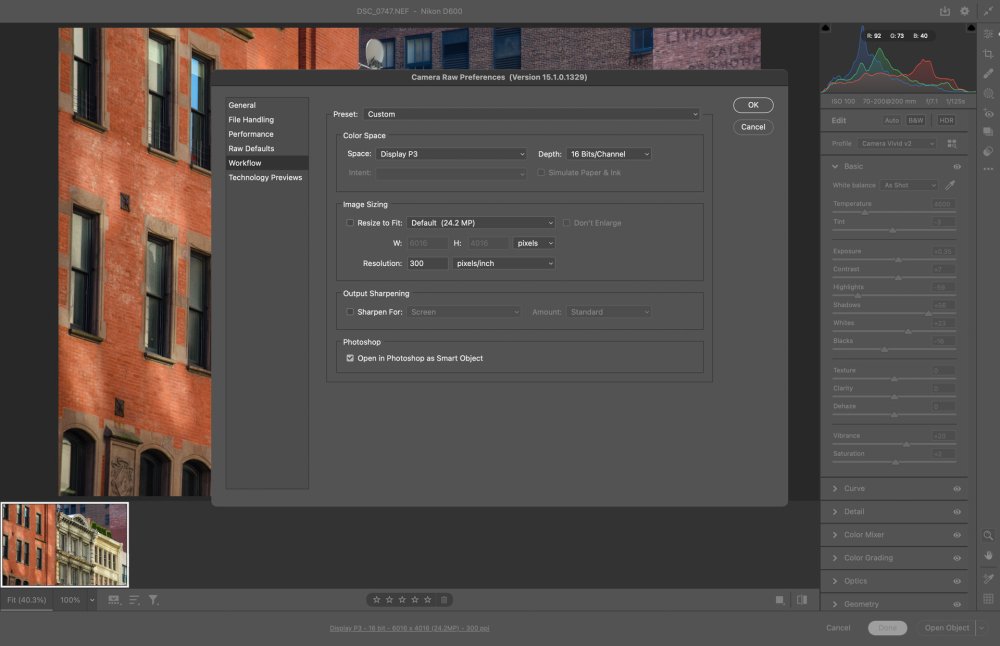The image size is (1000, 646).
Task: Select the Masking circle tool icon
Action: [x=988, y=93]
